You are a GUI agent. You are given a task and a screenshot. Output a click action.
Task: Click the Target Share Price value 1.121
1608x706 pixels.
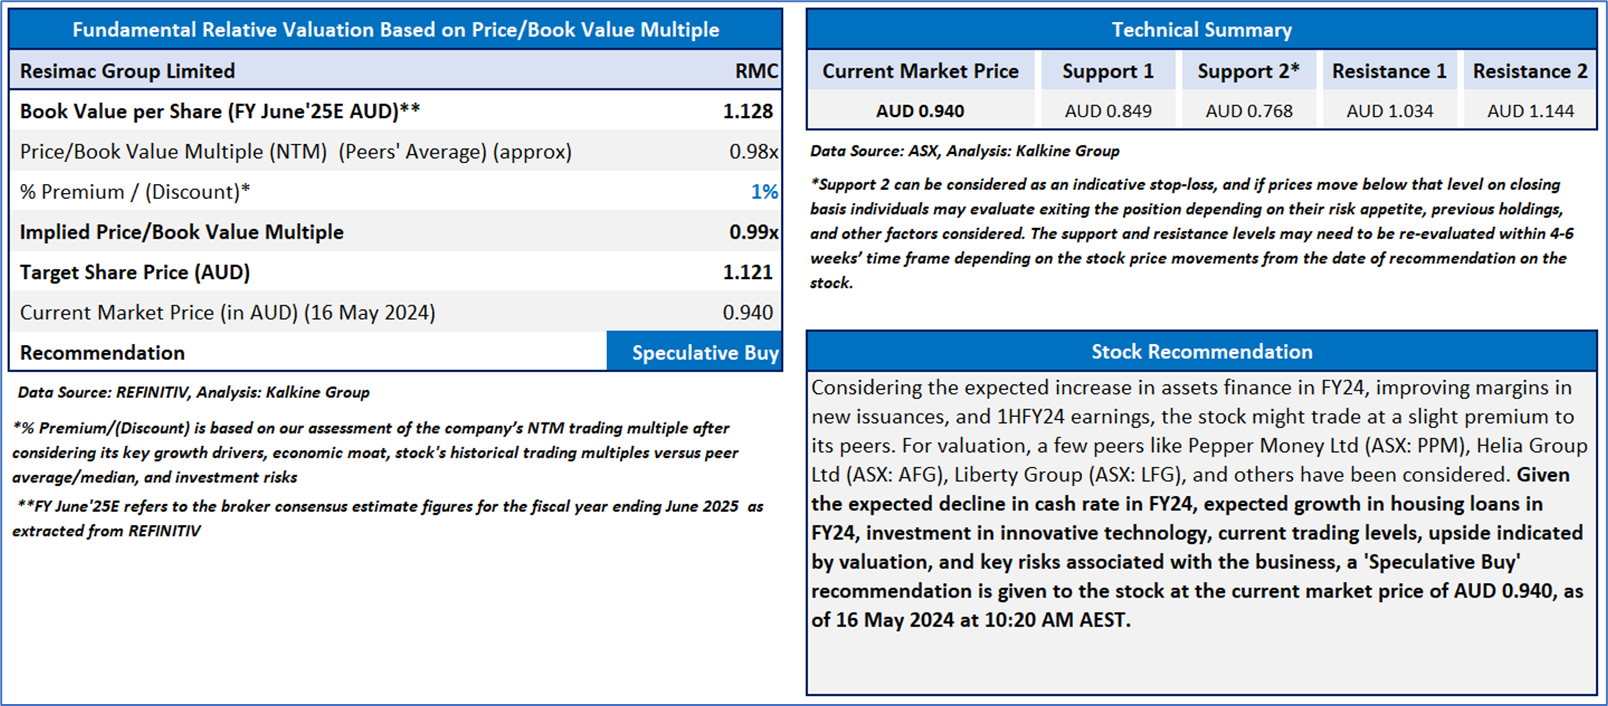[x=748, y=272]
